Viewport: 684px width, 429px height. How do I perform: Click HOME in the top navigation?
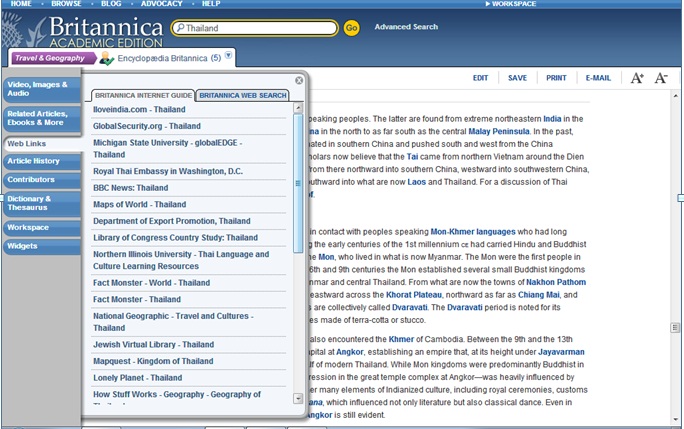[21, 3]
